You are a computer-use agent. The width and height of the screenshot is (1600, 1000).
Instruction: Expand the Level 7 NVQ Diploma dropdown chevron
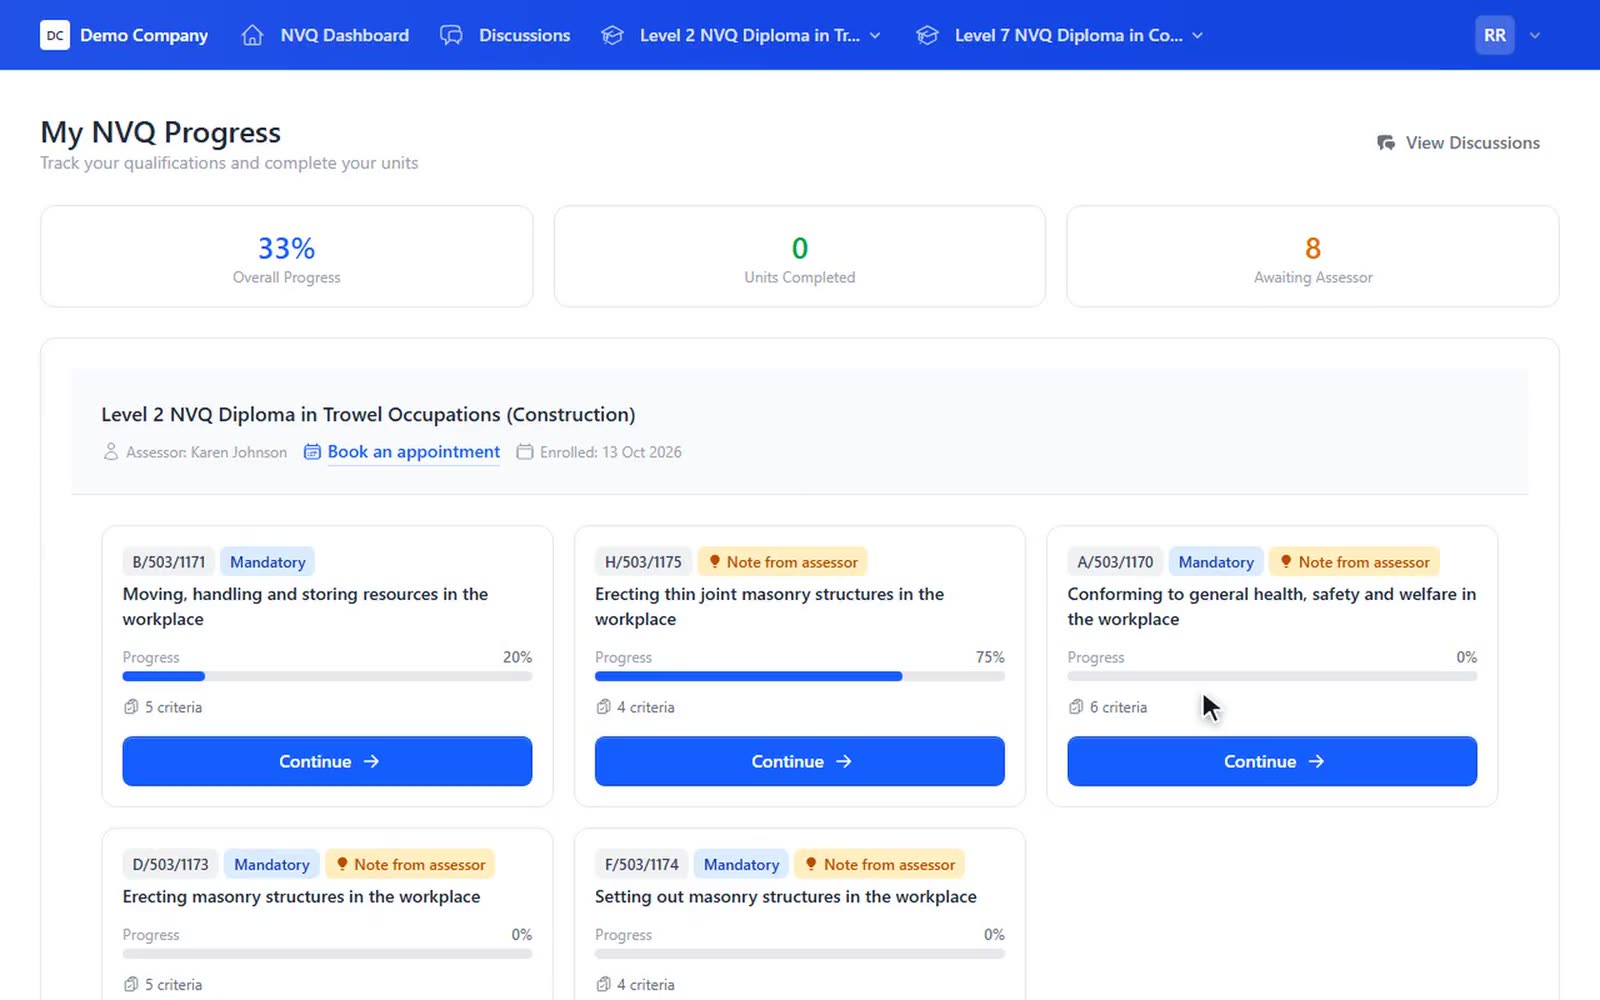click(1197, 35)
